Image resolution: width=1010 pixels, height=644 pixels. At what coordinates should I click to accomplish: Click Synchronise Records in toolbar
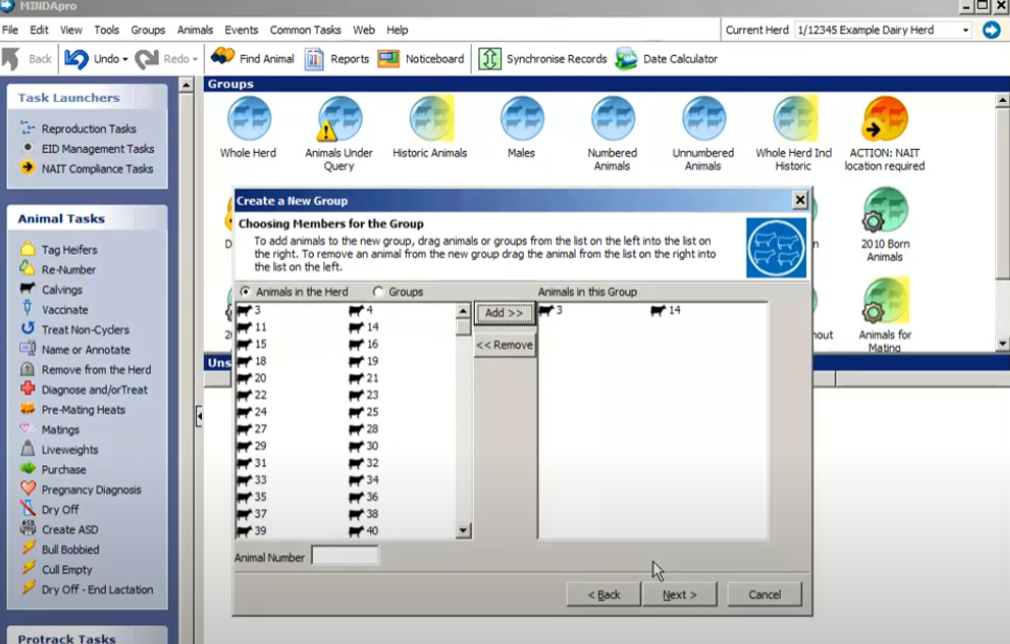(542, 59)
